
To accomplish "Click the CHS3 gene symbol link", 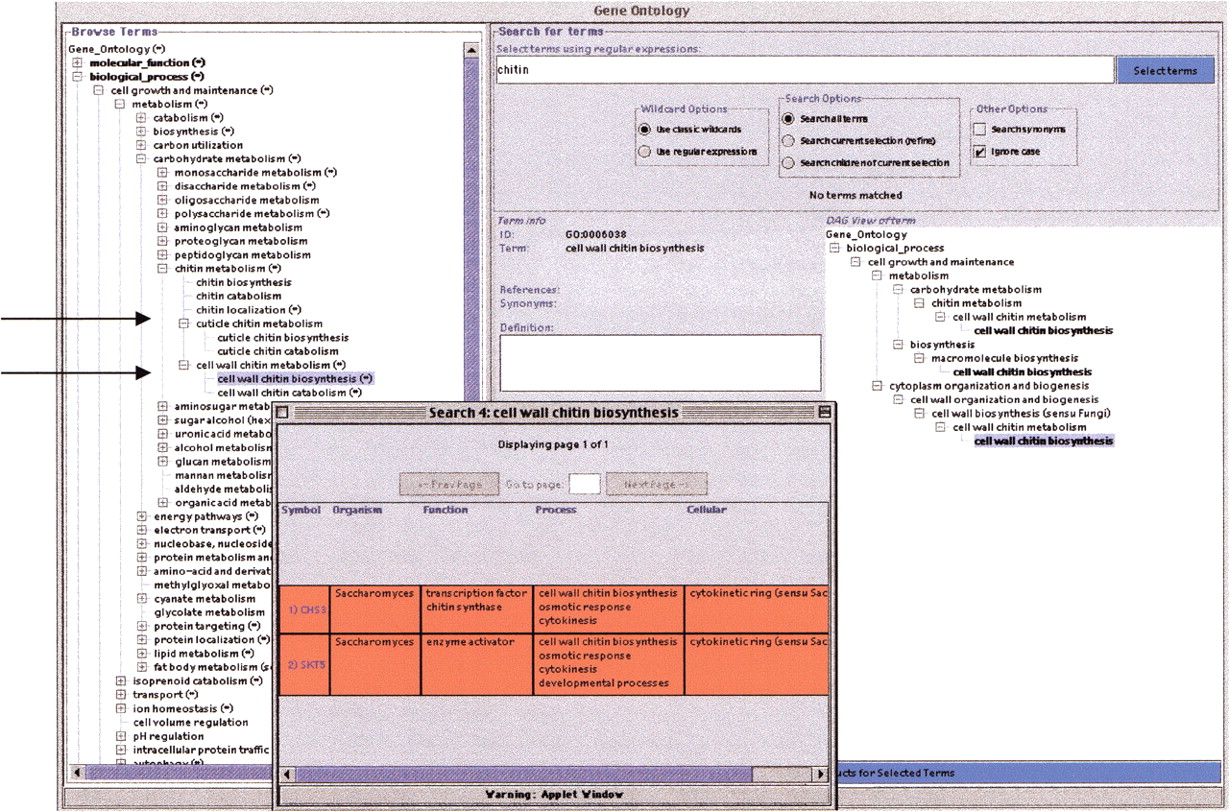I will click(x=305, y=609).
